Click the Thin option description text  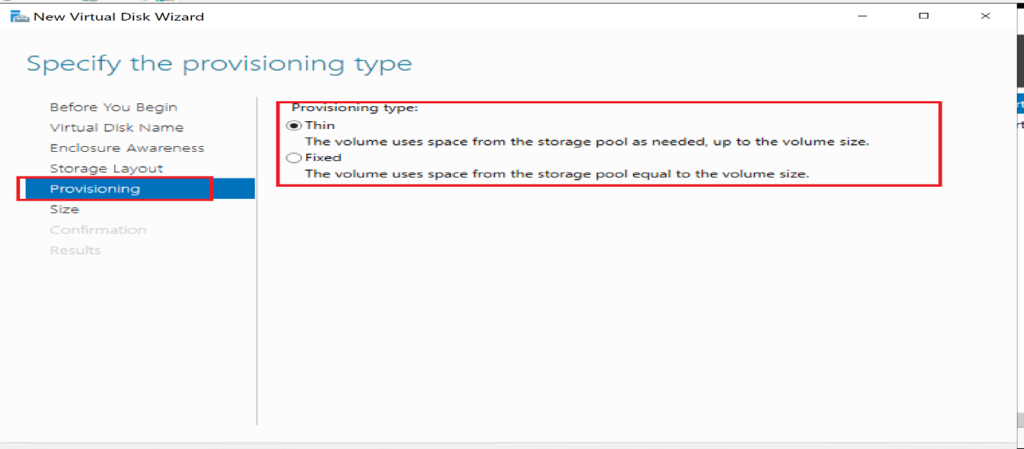(x=586, y=142)
